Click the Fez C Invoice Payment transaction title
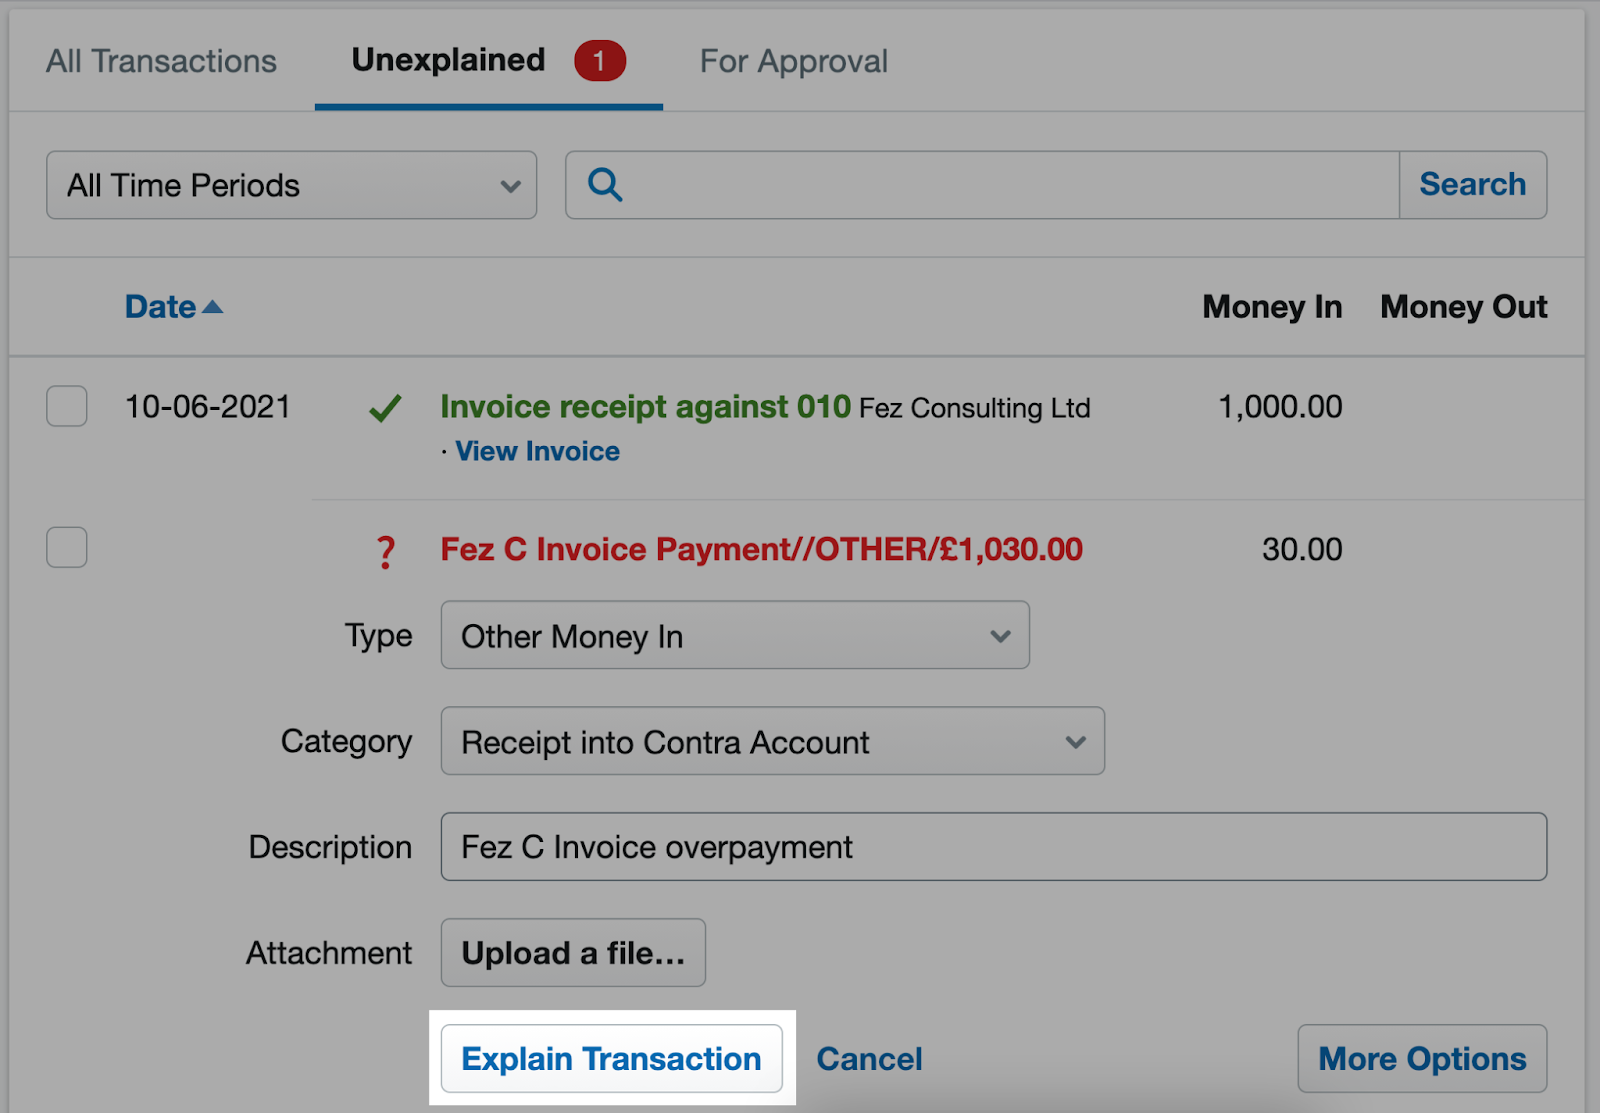Viewport: 1600px width, 1113px height. tap(762, 549)
